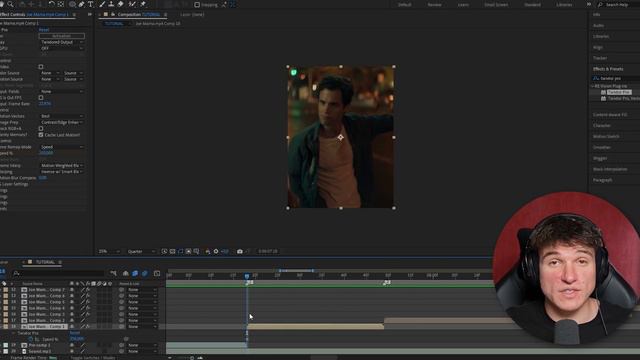The width and height of the screenshot is (640, 360).
Task: Select the Eraser tool
Action: (120, 4)
